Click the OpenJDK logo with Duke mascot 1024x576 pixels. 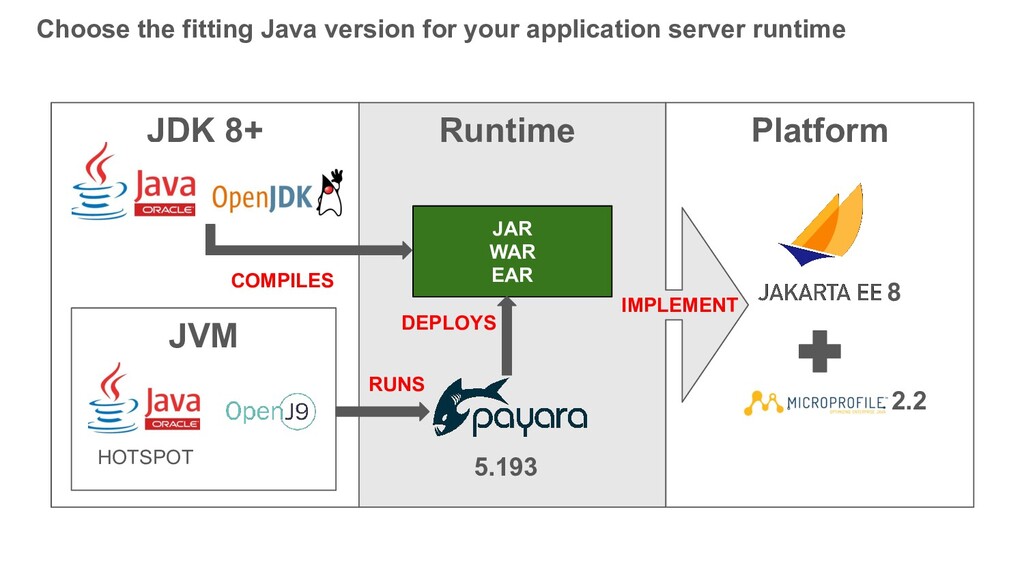click(278, 193)
